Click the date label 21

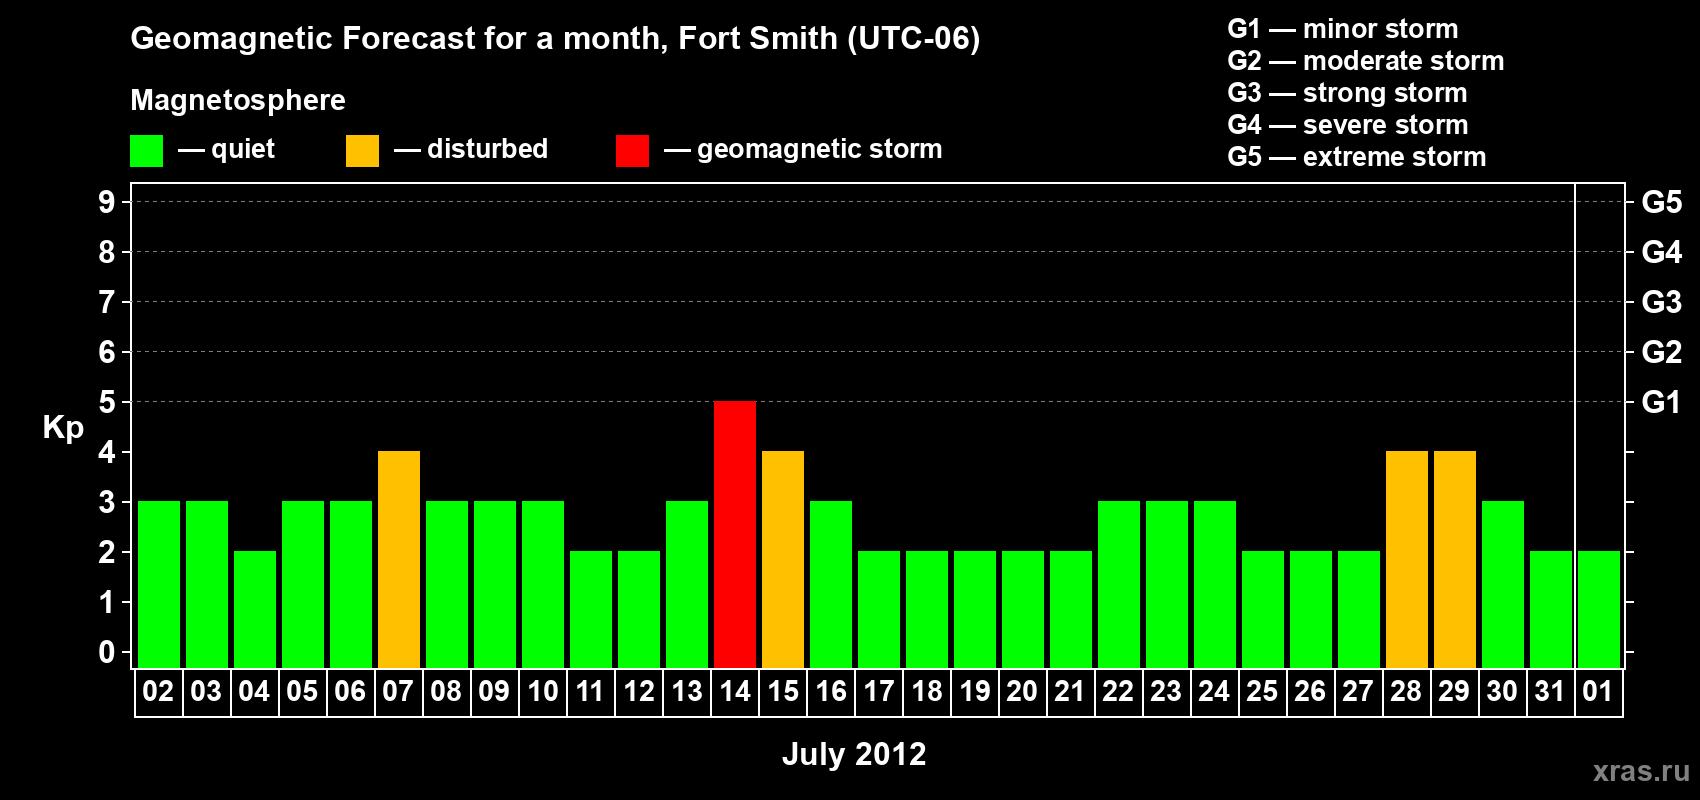pos(1070,691)
